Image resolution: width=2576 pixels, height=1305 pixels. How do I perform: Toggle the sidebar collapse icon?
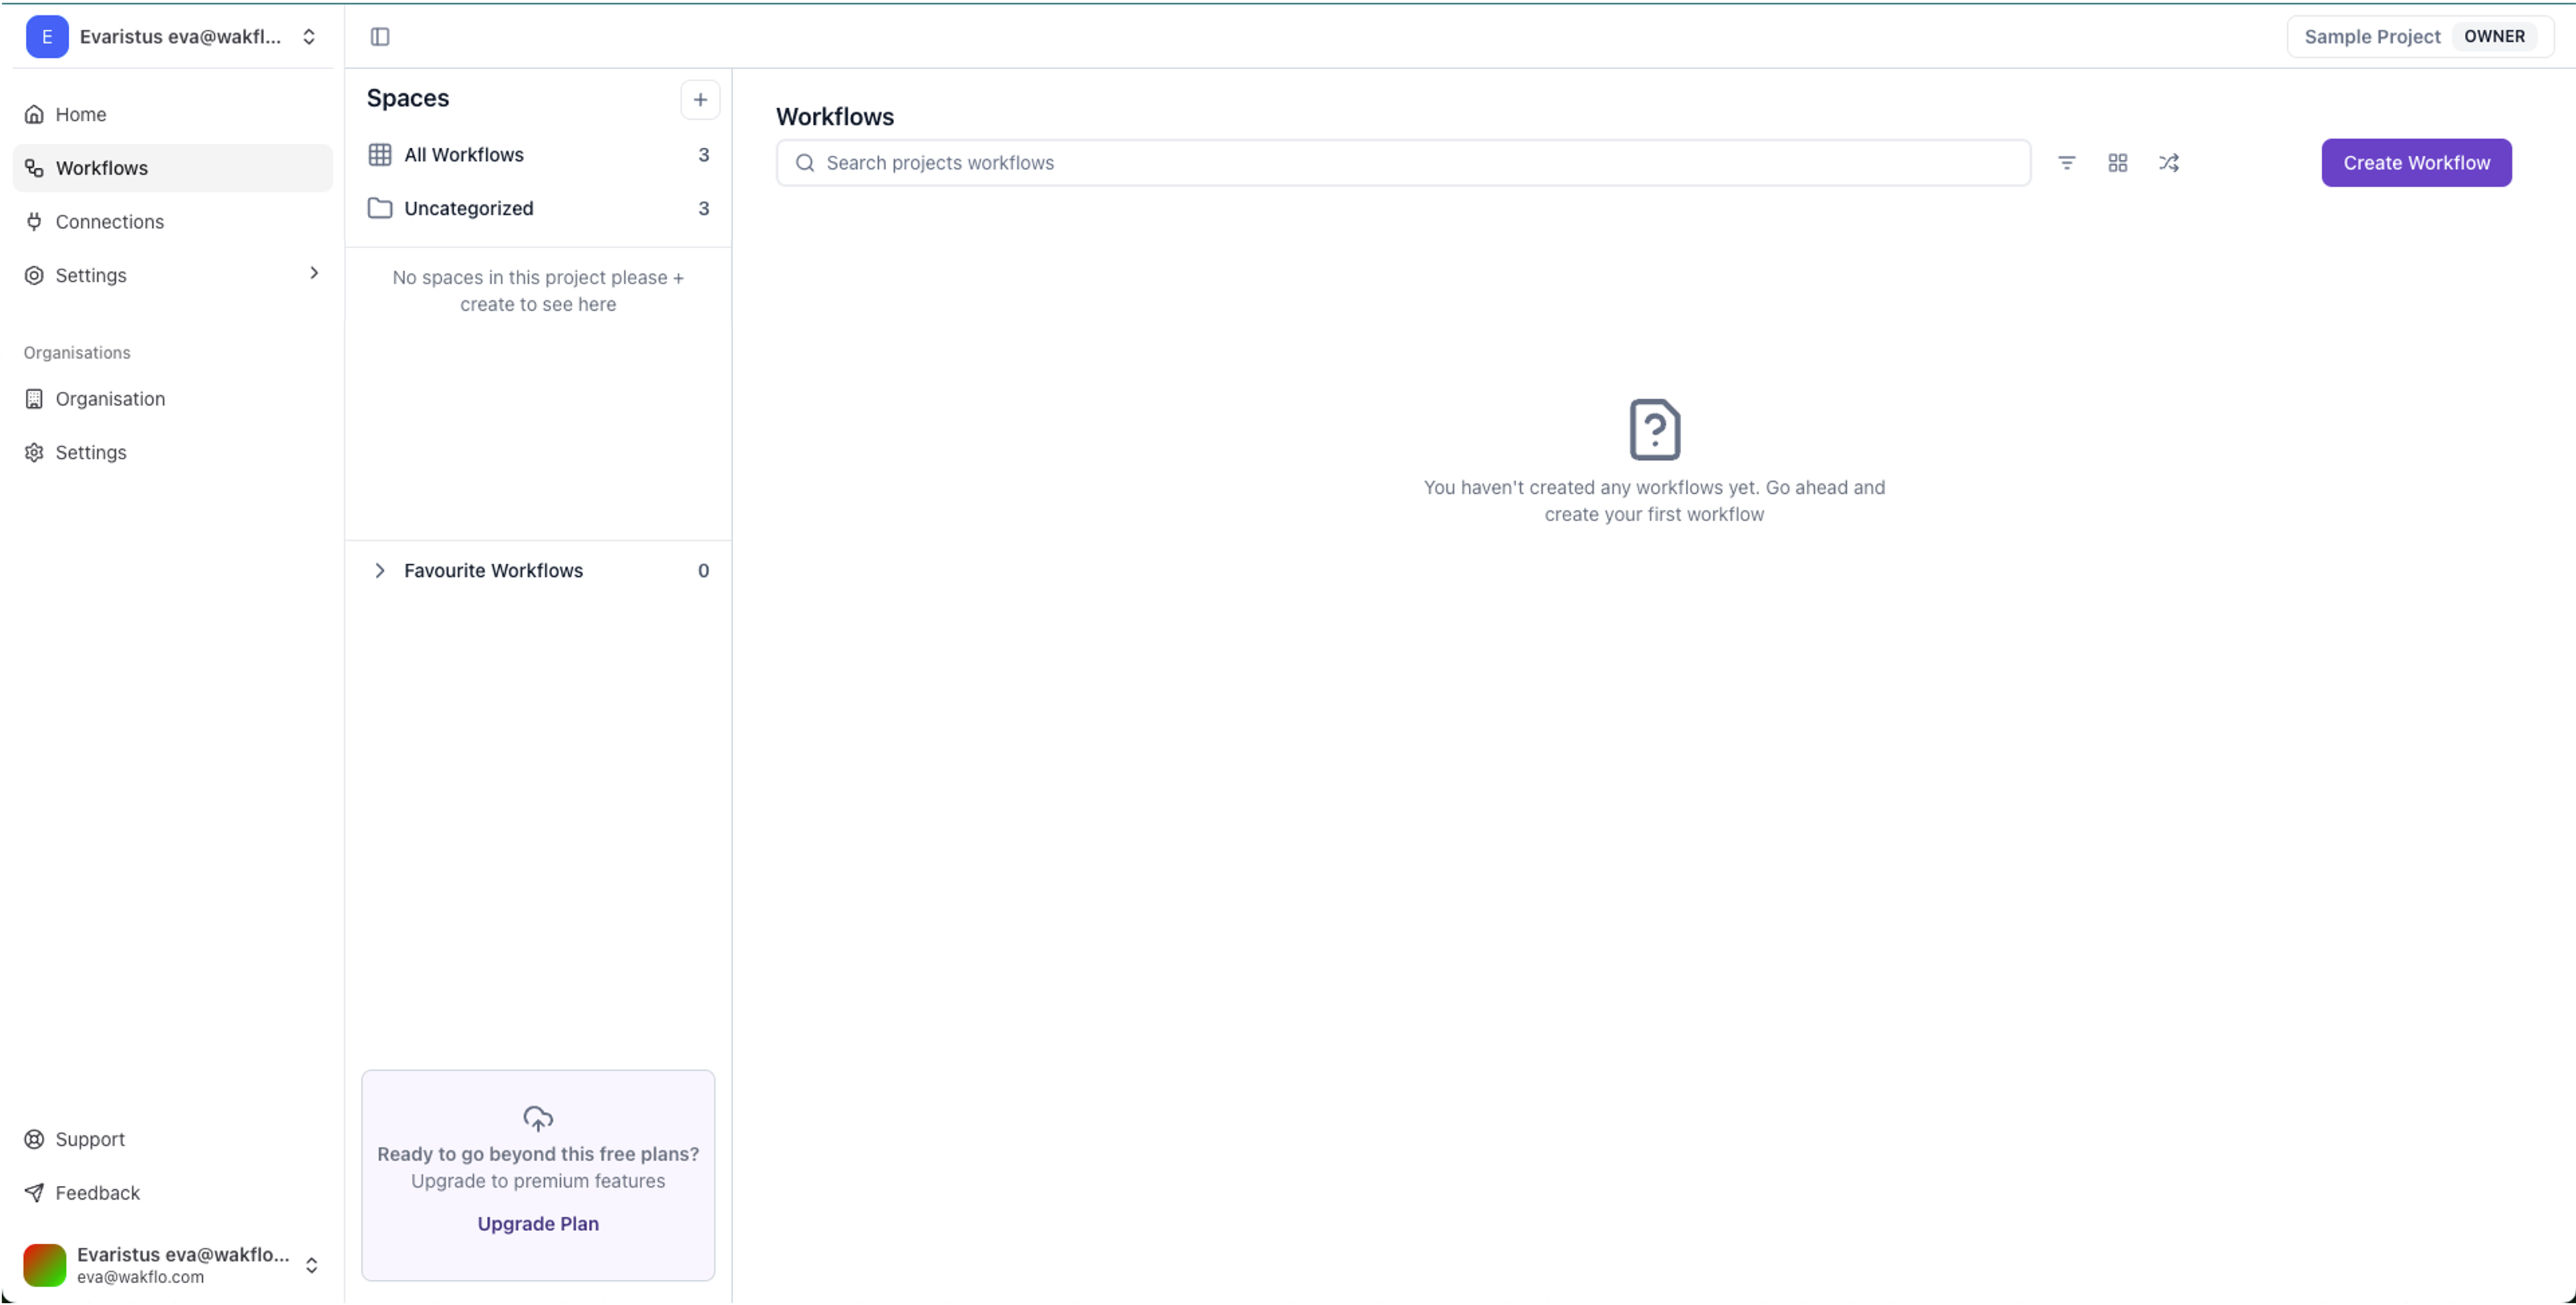point(380,37)
